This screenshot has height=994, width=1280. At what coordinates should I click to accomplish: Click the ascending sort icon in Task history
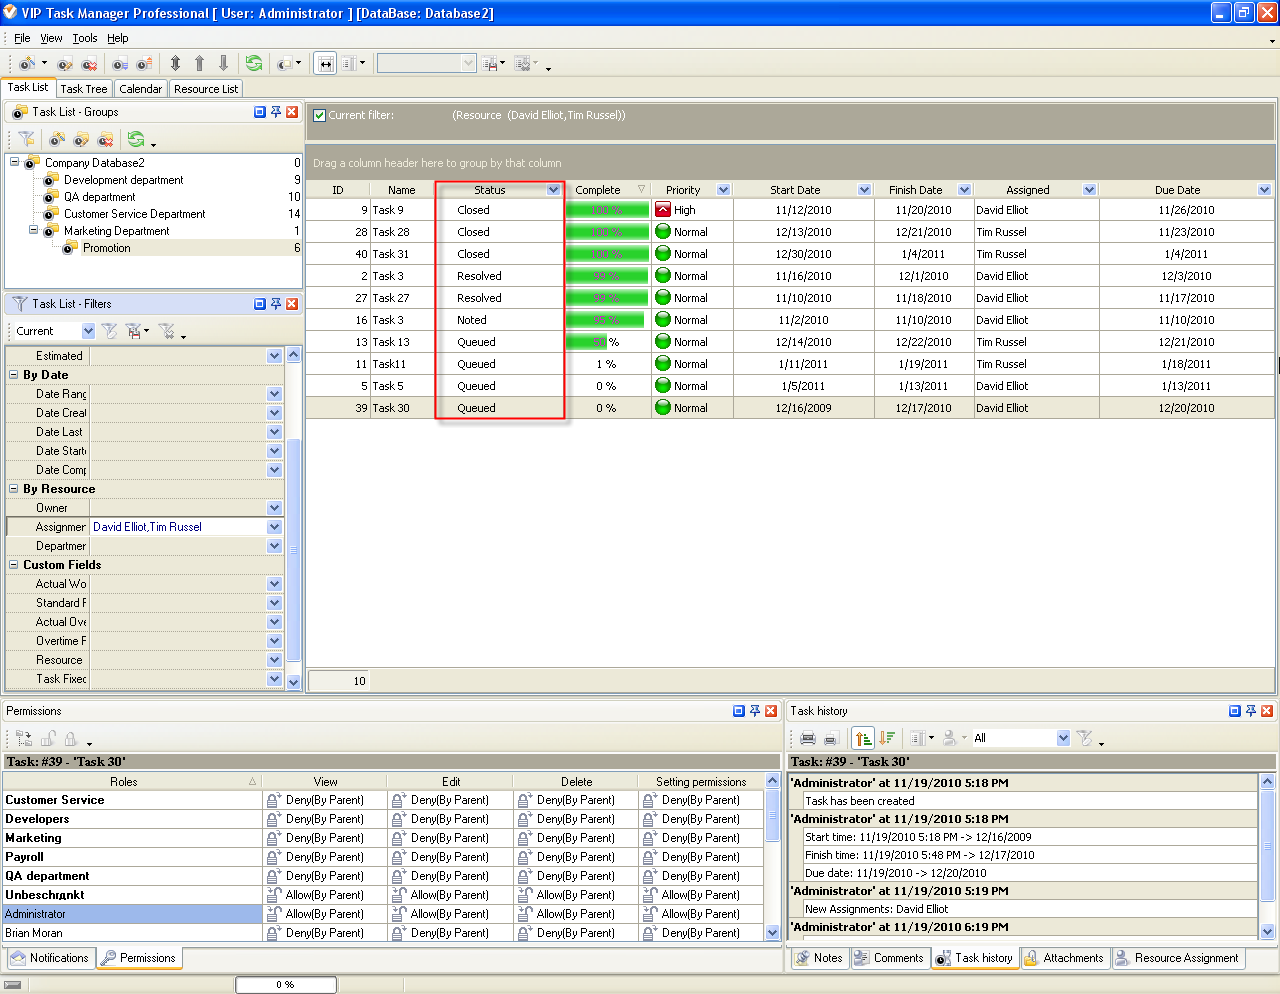pos(864,739)
